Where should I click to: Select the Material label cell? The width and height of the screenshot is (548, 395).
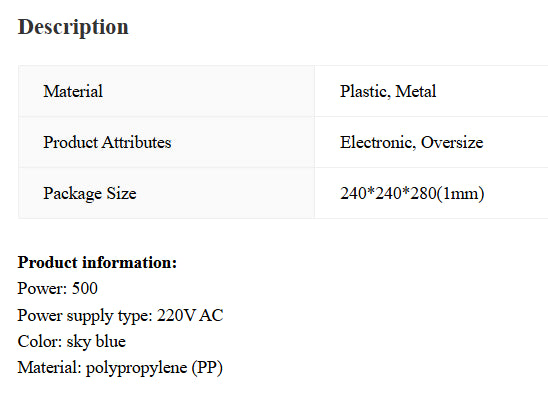(166, 91)
